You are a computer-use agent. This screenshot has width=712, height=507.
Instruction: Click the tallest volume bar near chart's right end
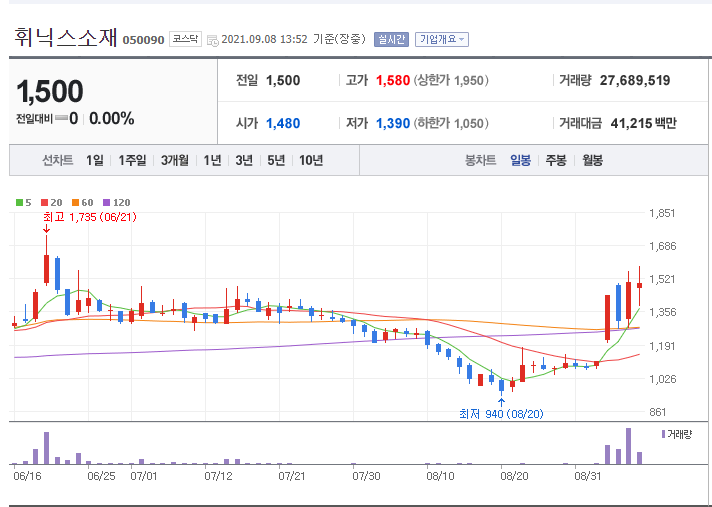628,446
